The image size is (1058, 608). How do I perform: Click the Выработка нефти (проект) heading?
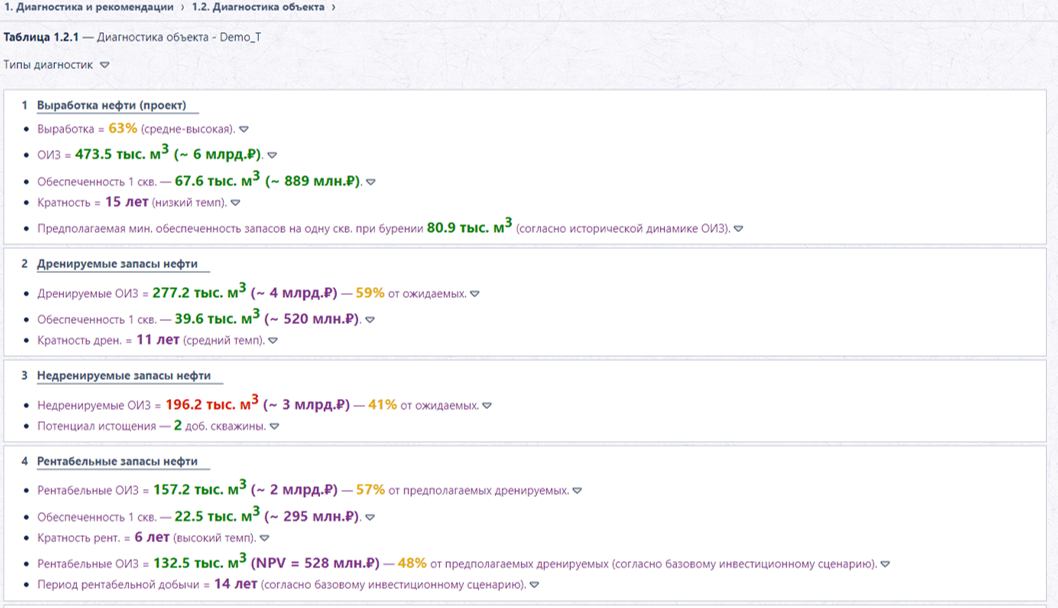tap(111, 105)
